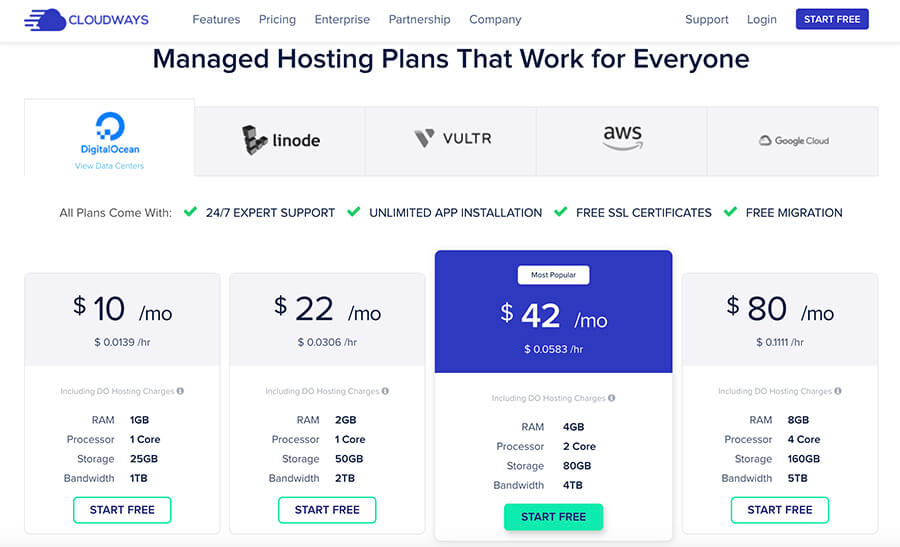Click the 24/7 EXPERT SUPPORT text
The width and height of the screenshot is (900, 547).
(x=270, y=213)
